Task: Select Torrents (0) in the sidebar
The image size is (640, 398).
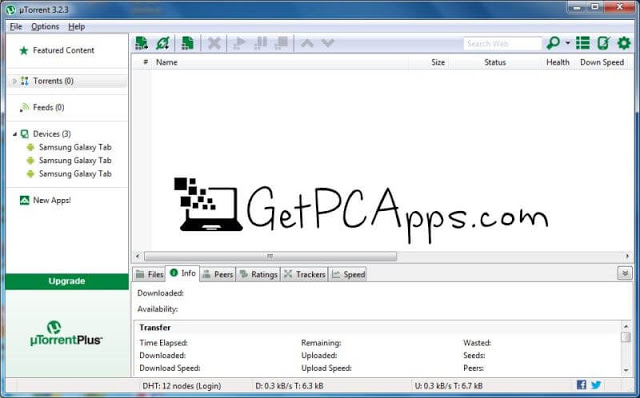Action: pyautogui.click(x=53, y=81)
